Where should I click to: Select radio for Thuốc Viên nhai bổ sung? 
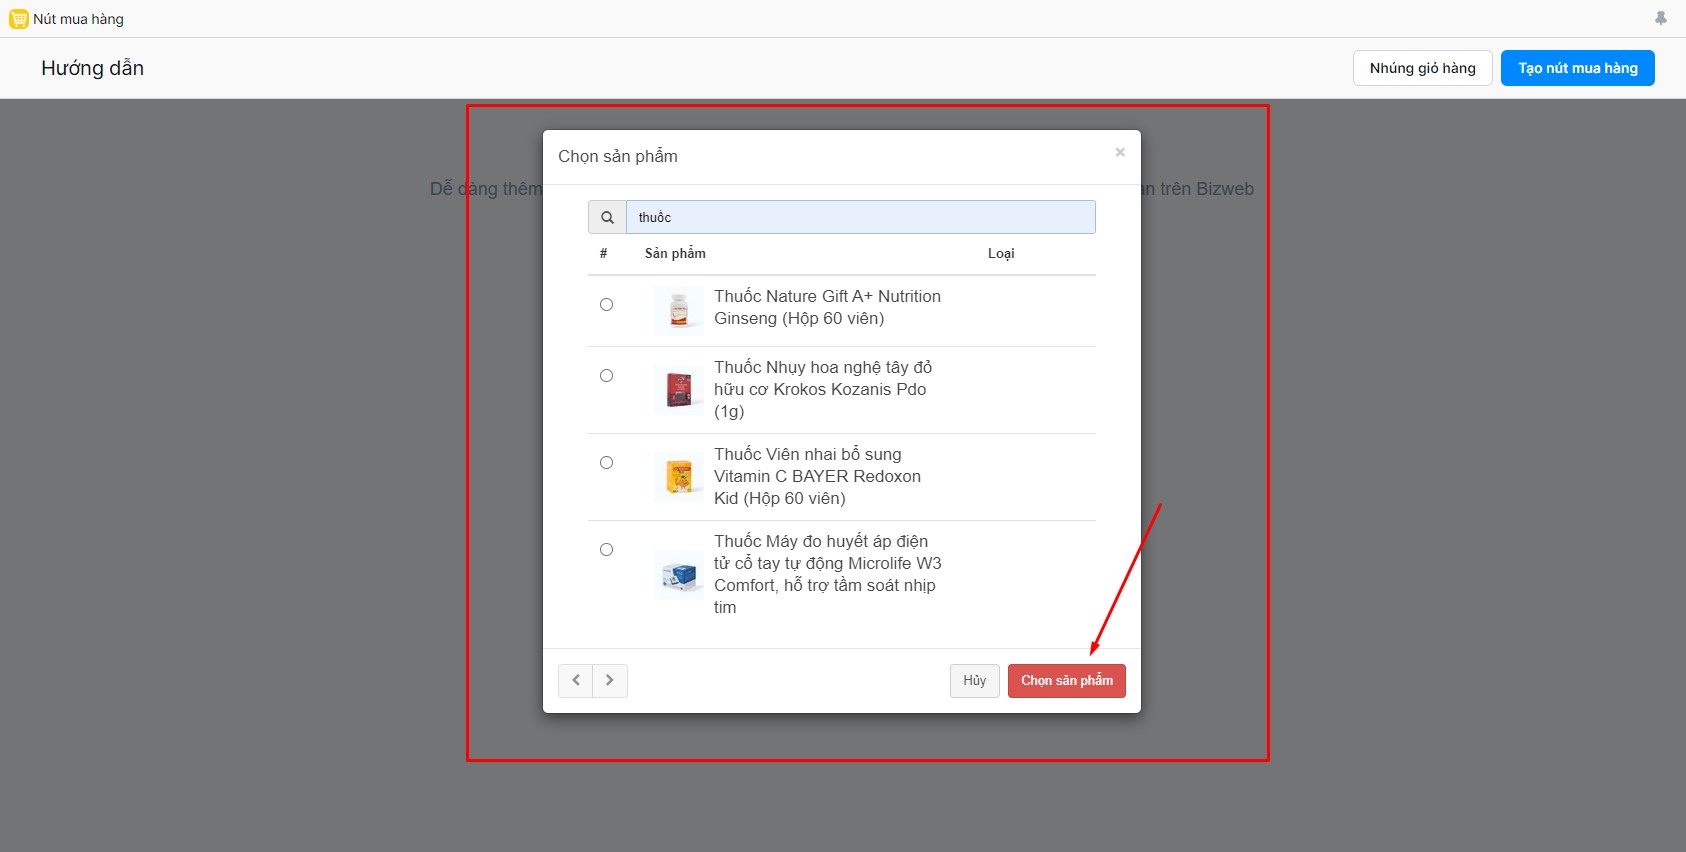point(606,462)
